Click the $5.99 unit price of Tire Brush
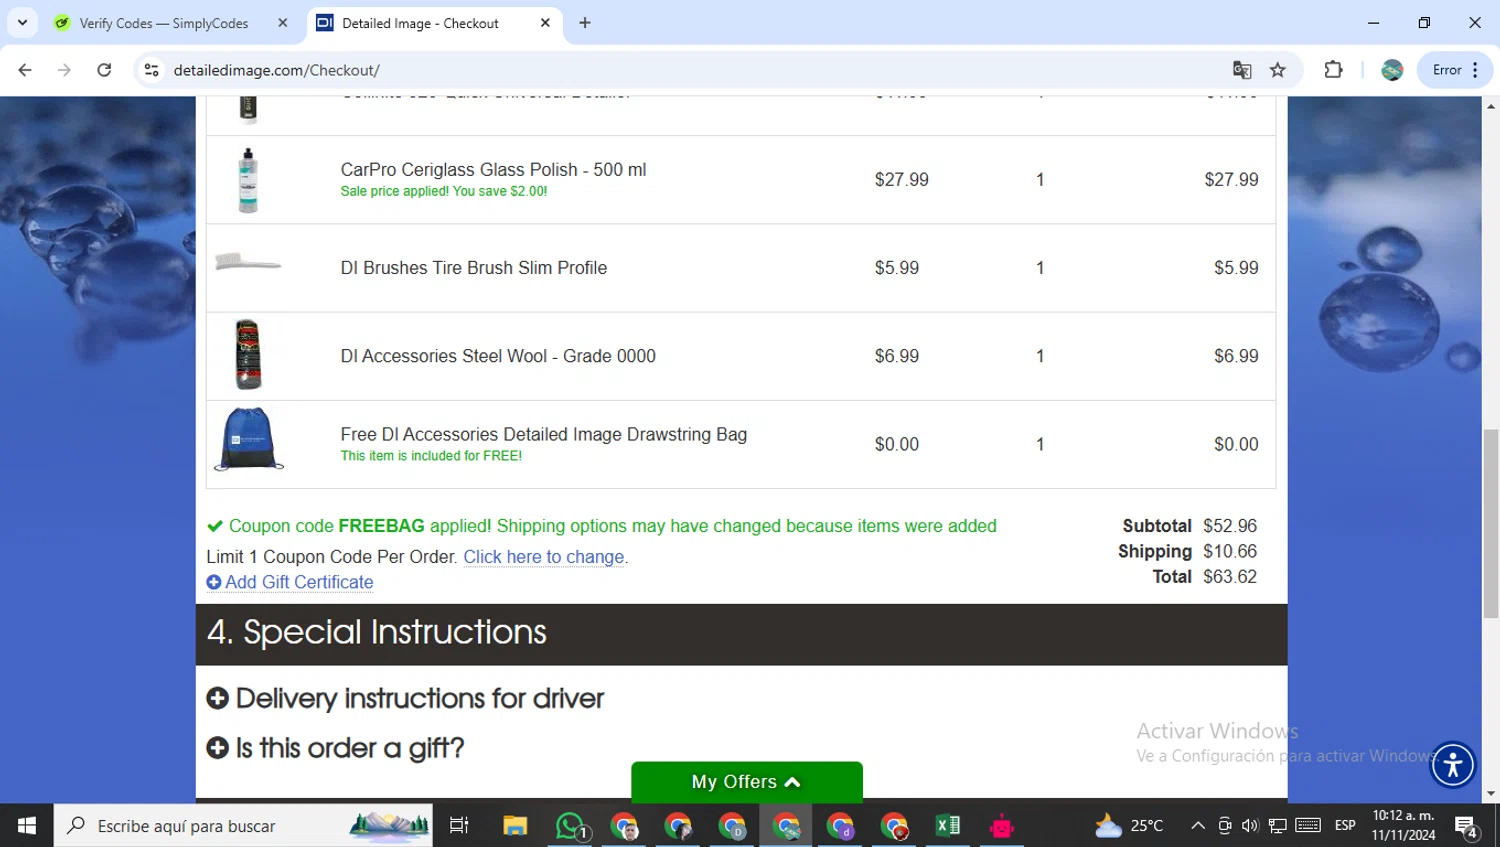Viewport: 1500px width, 847px height. pyautogui.click(x=896, y=268)
